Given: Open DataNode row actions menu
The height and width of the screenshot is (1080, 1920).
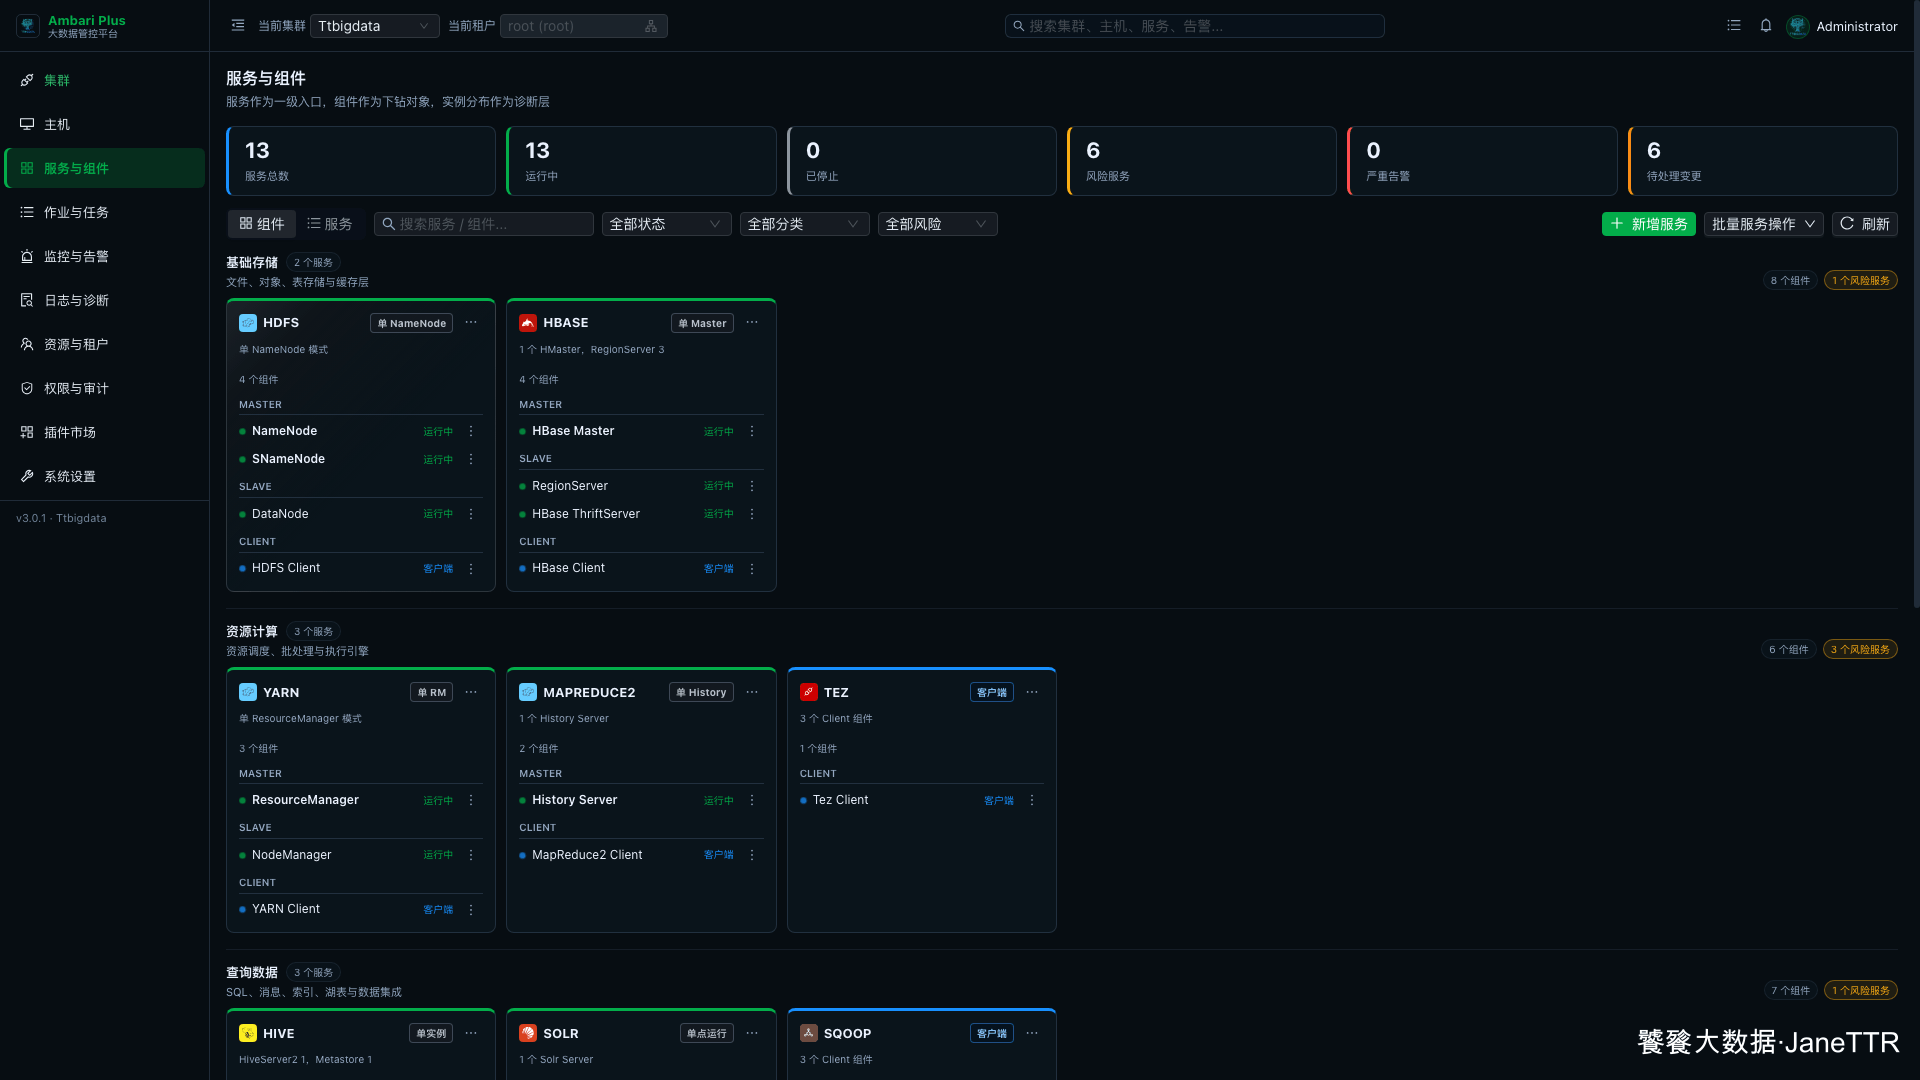Looking at the screenshot, I should (x=471, y=514).
